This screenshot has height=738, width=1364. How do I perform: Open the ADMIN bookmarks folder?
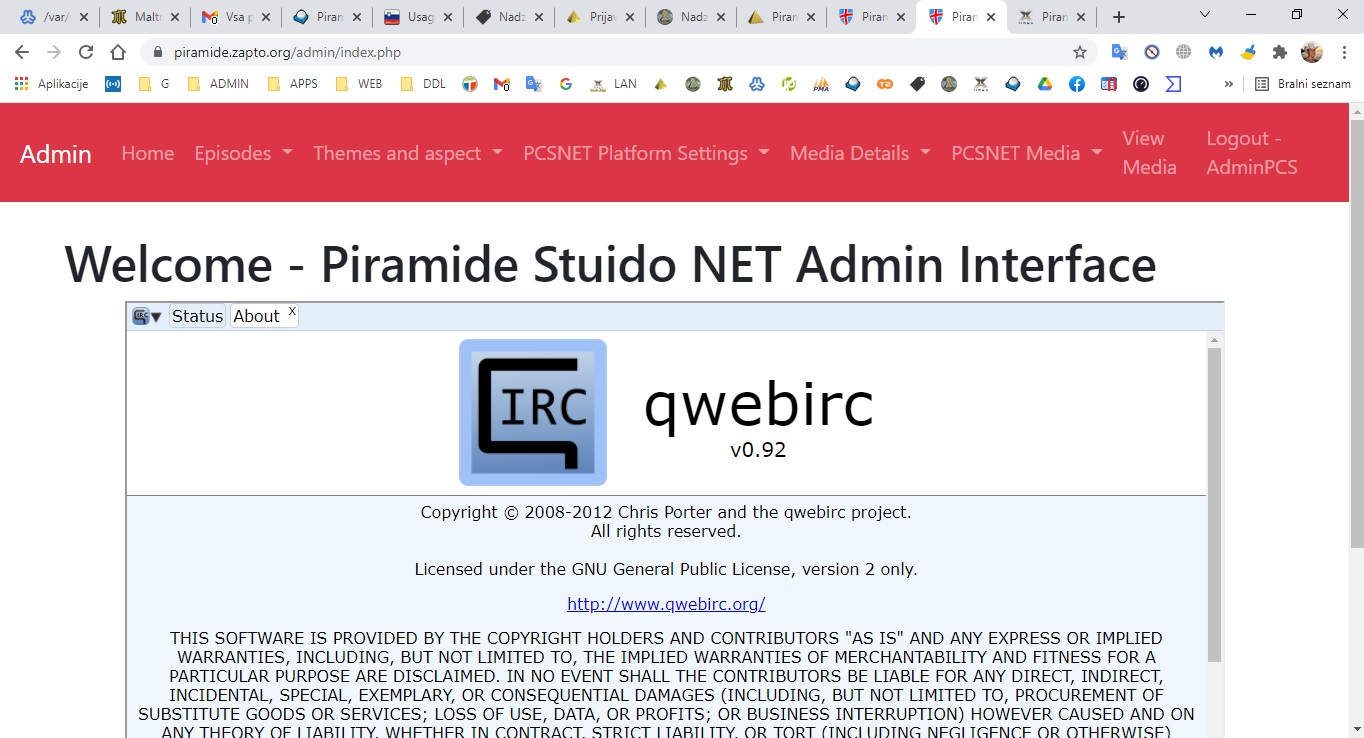(x=219, y=84)
